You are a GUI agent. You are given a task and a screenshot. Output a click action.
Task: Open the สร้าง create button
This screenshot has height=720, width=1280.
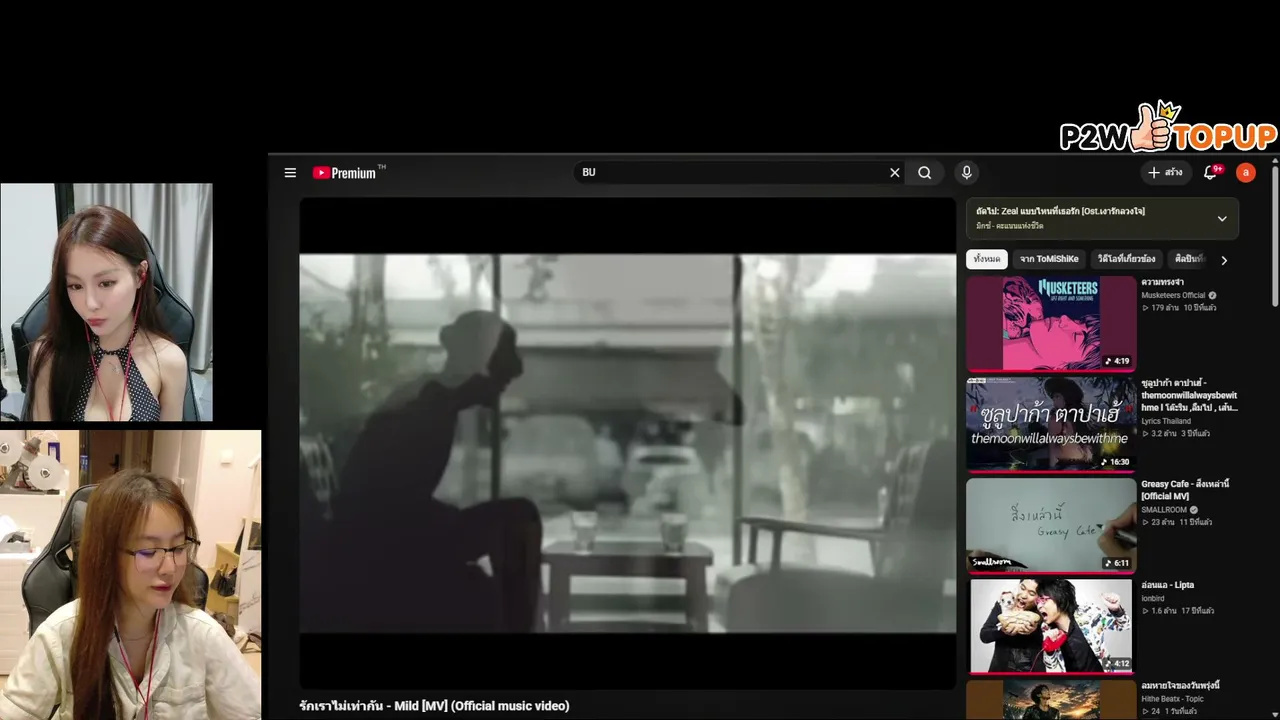tap(1165, 173)
